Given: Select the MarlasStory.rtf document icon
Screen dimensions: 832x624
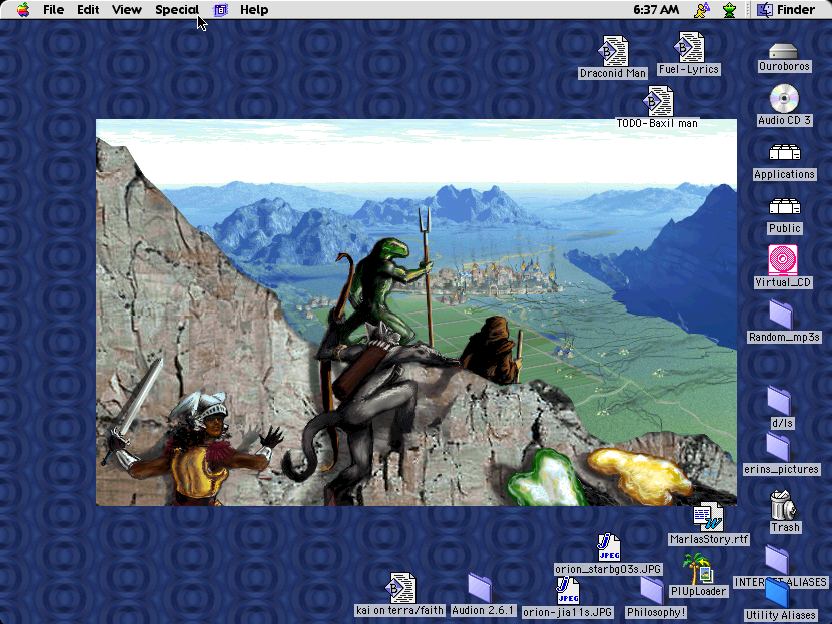Looking at the screenshot, I should point(708,518).
